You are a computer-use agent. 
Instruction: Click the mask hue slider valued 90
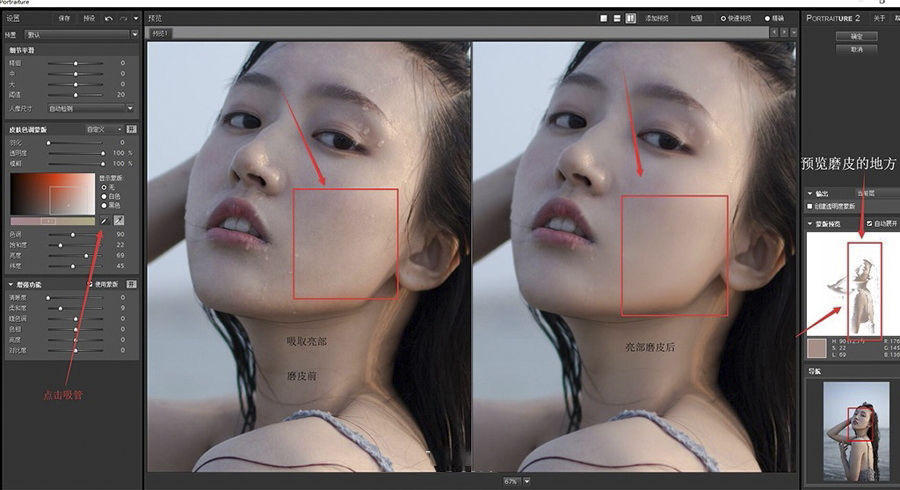tap(75, 235)
